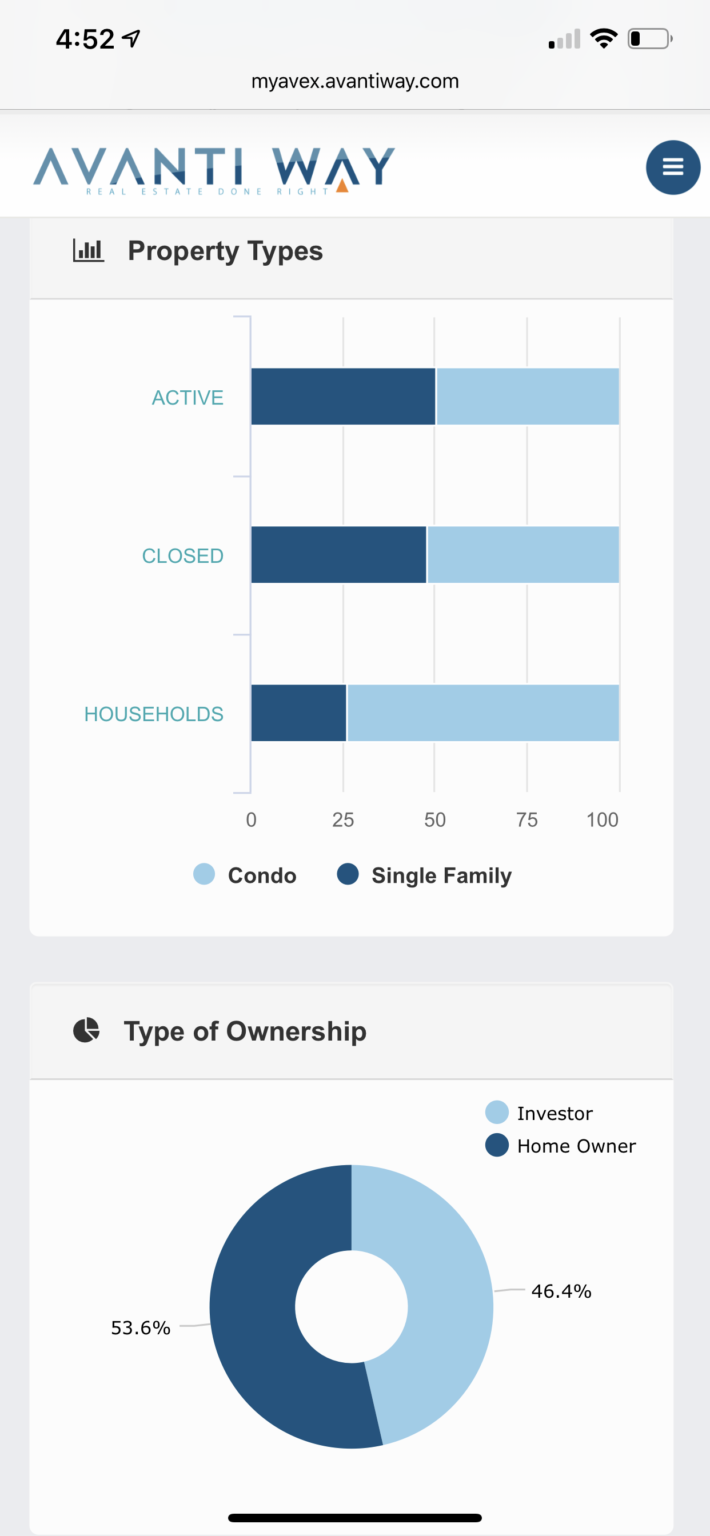Tap the Wi-Fi status icon
710x1536 pixels.
(x=603, y=39)
